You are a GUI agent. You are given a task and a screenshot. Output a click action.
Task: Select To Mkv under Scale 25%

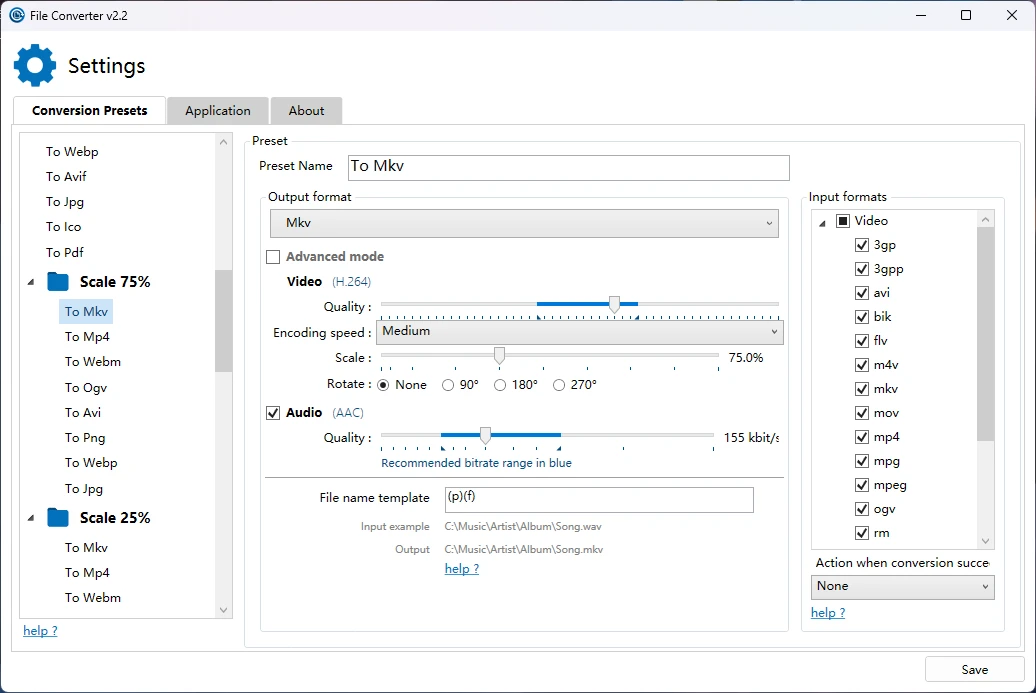point(86,548)
